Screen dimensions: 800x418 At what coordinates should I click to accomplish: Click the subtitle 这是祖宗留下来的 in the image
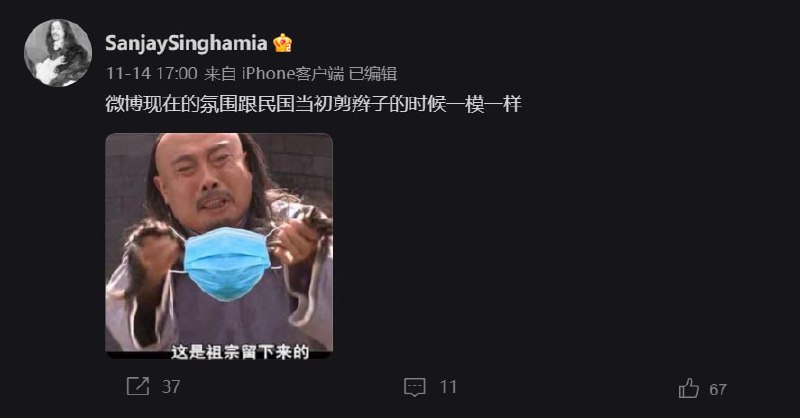[x=240, y=352]
